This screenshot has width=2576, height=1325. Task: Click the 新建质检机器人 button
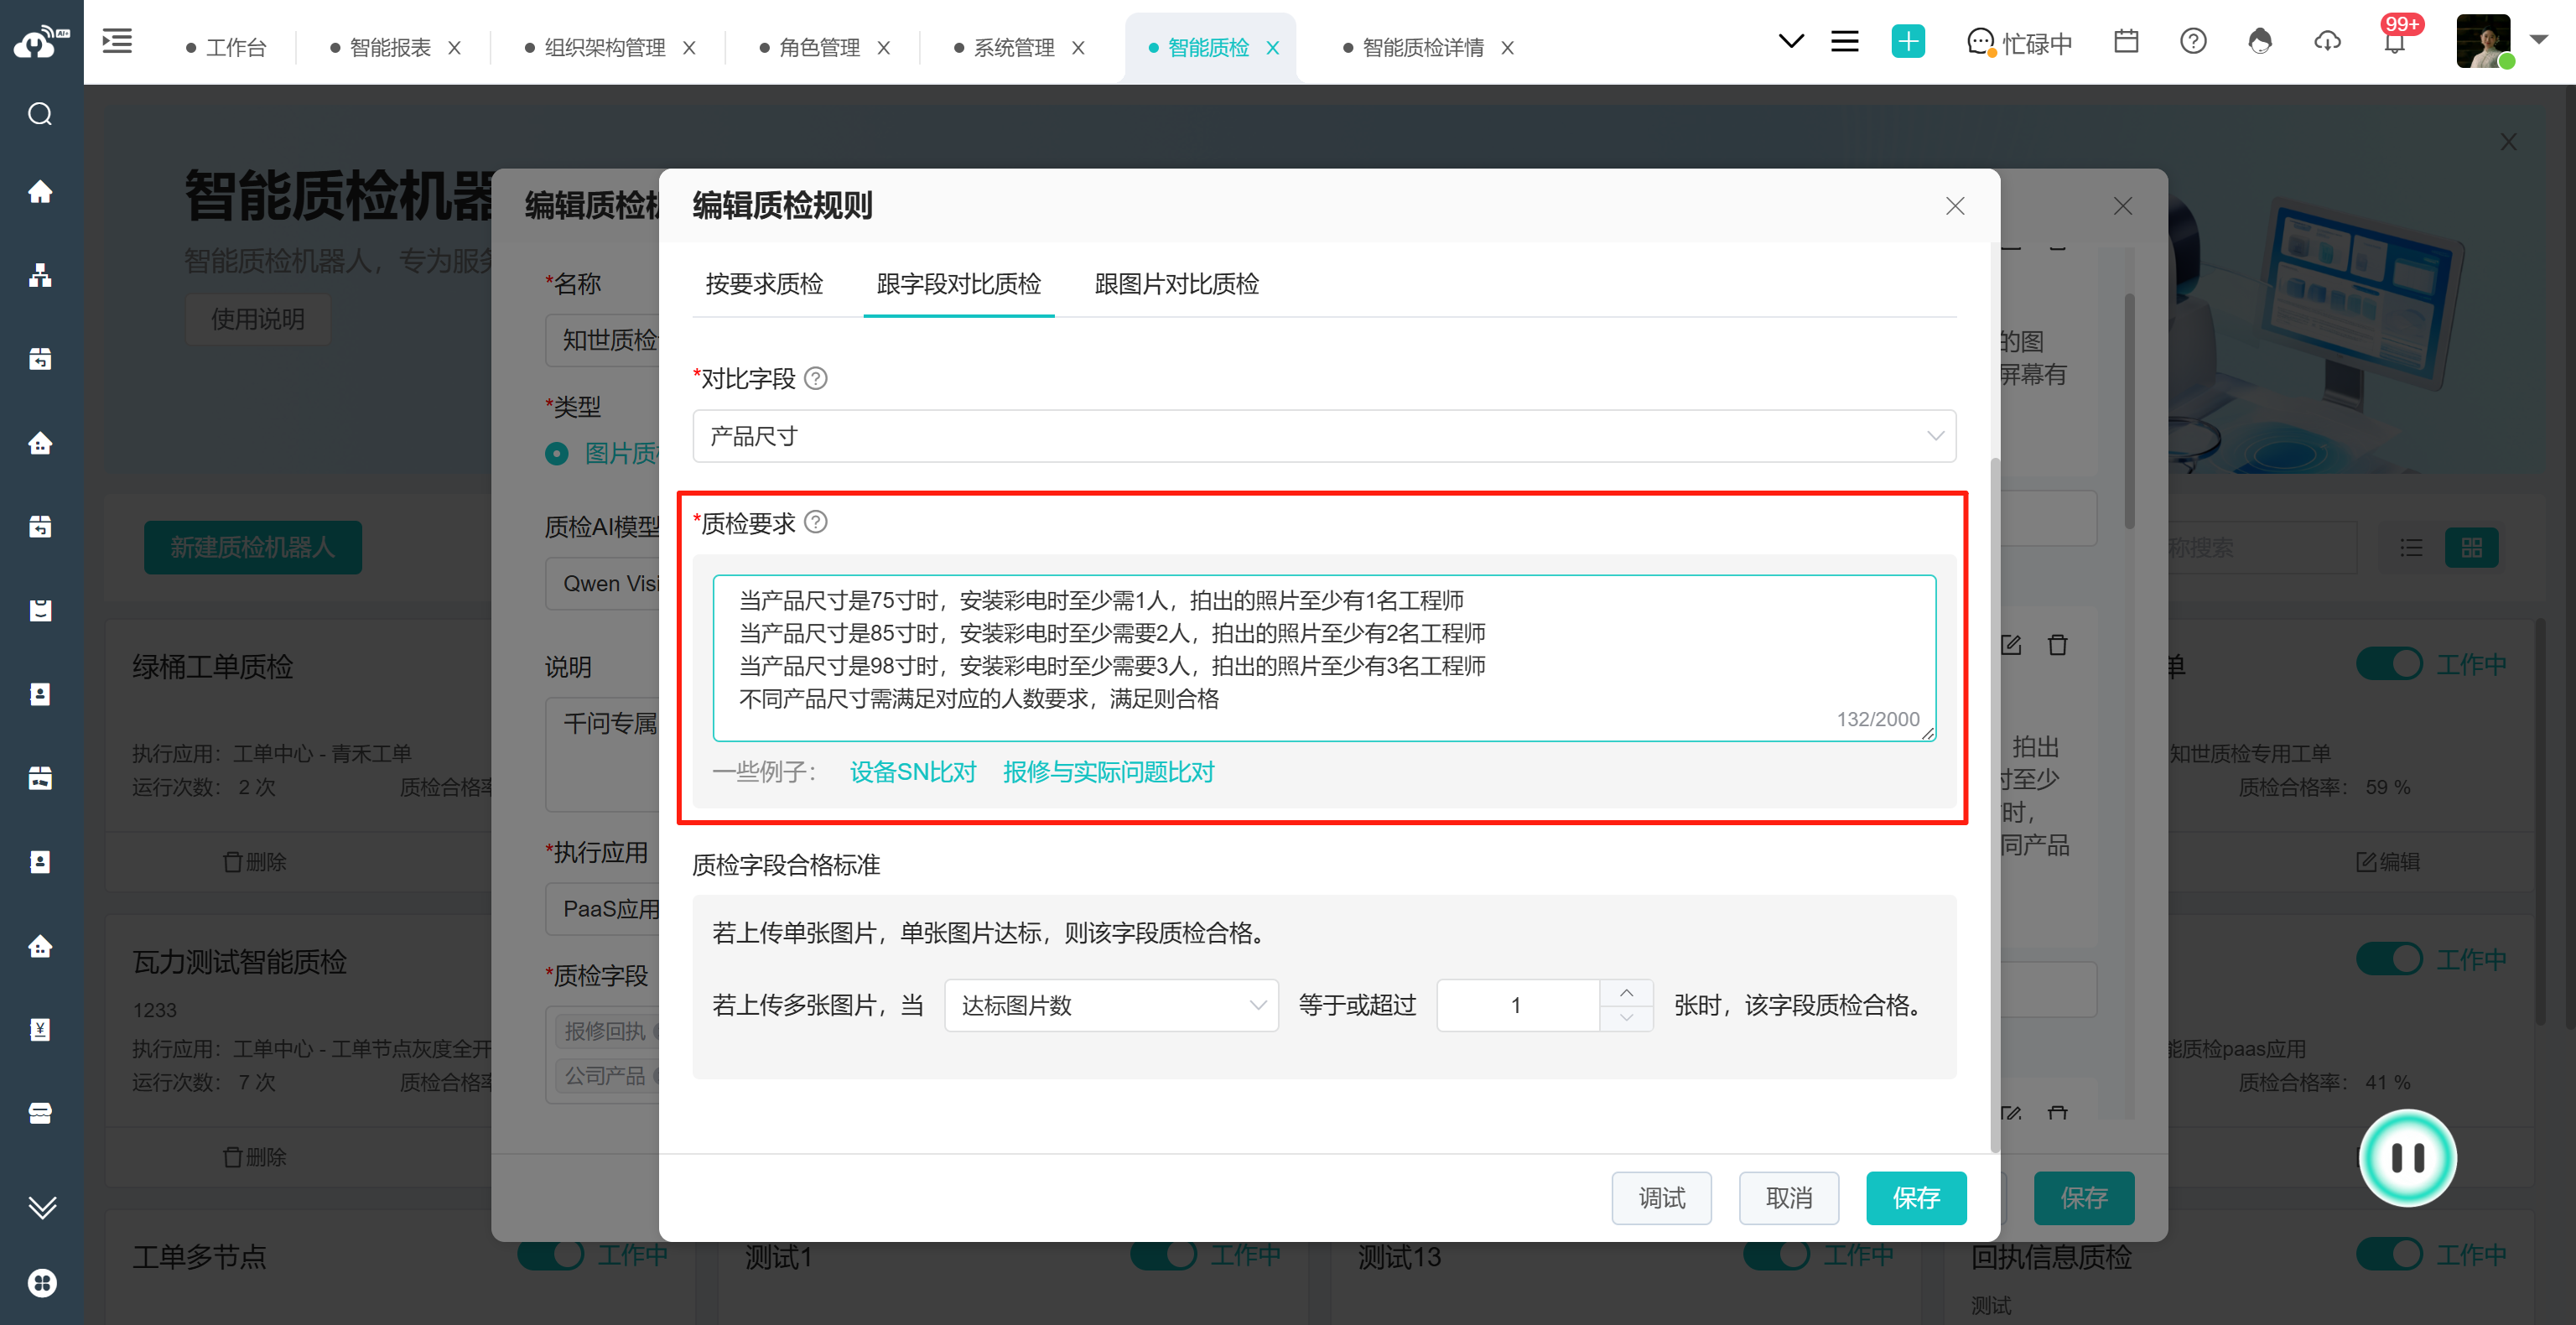coord(252,547)
